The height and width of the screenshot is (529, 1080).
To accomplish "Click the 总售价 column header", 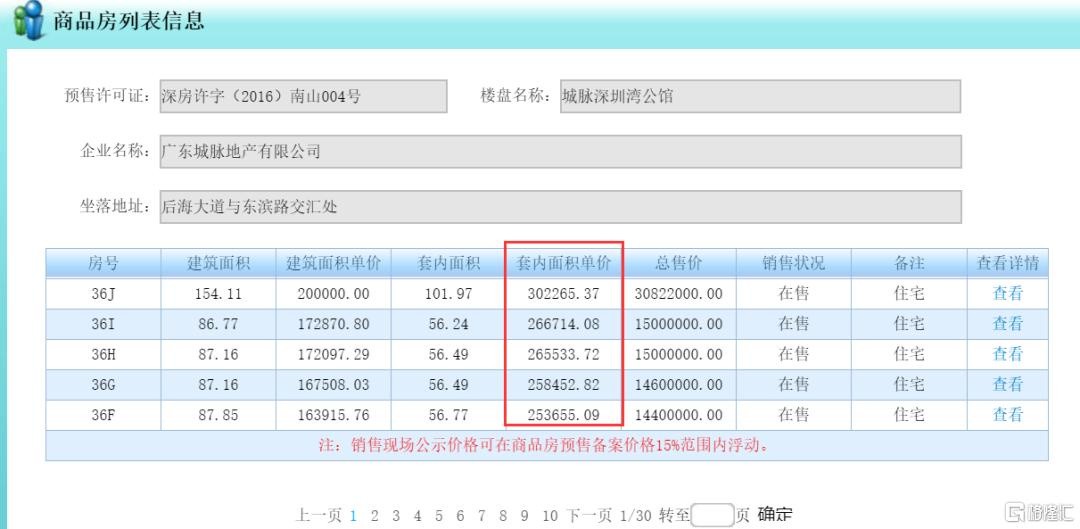I will [678, 264].
